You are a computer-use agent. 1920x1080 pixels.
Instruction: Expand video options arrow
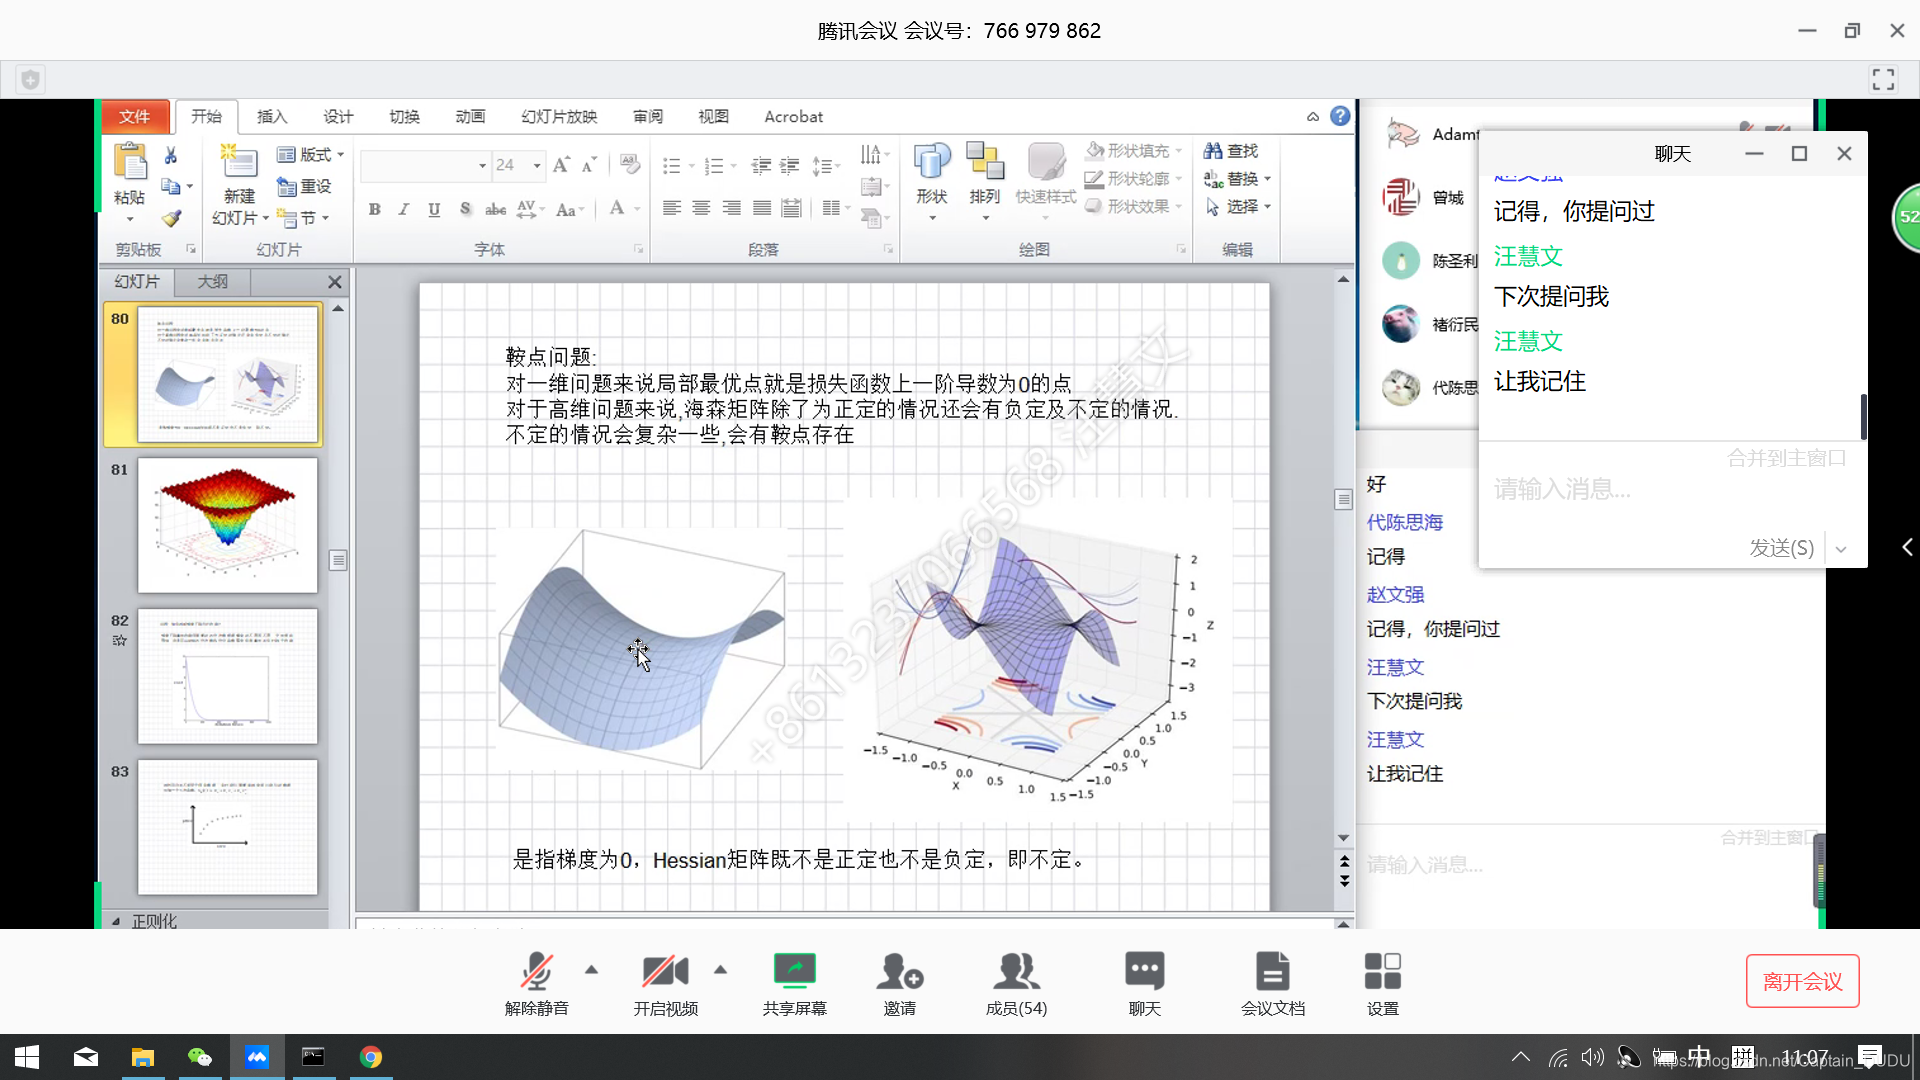tap(720, 969)
